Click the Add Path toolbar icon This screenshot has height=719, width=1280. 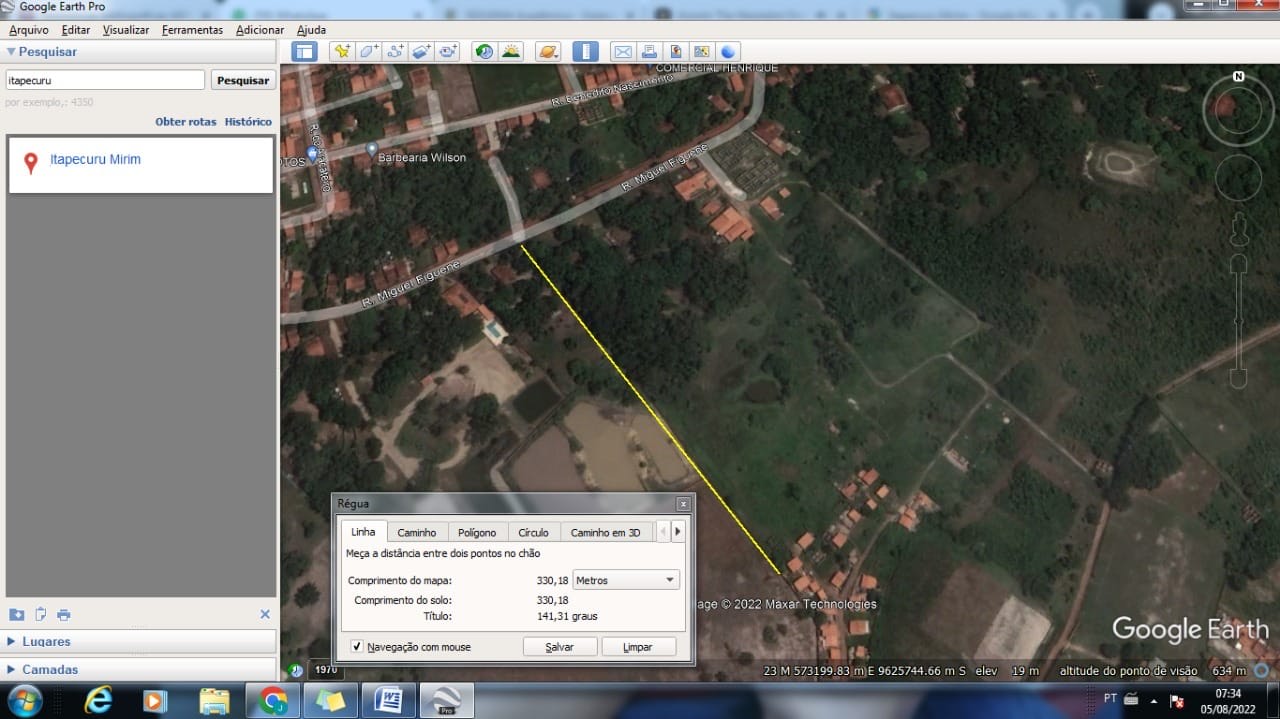pyautogui.click(x=395, y=52)
